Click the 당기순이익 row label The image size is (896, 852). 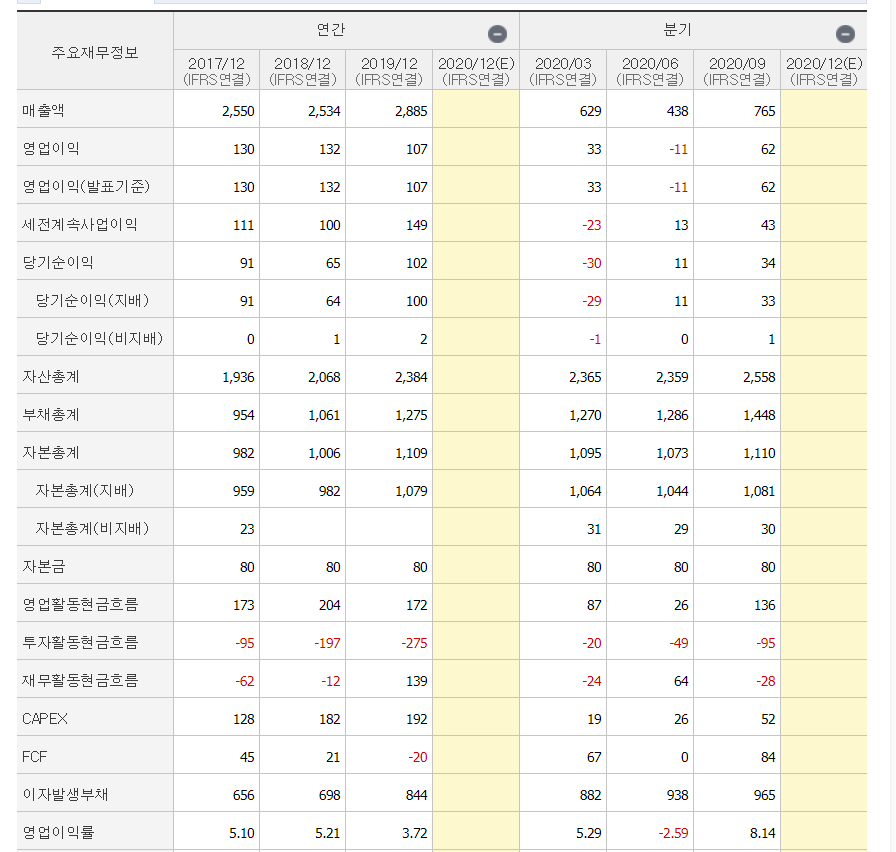click(x=58, y=262)
